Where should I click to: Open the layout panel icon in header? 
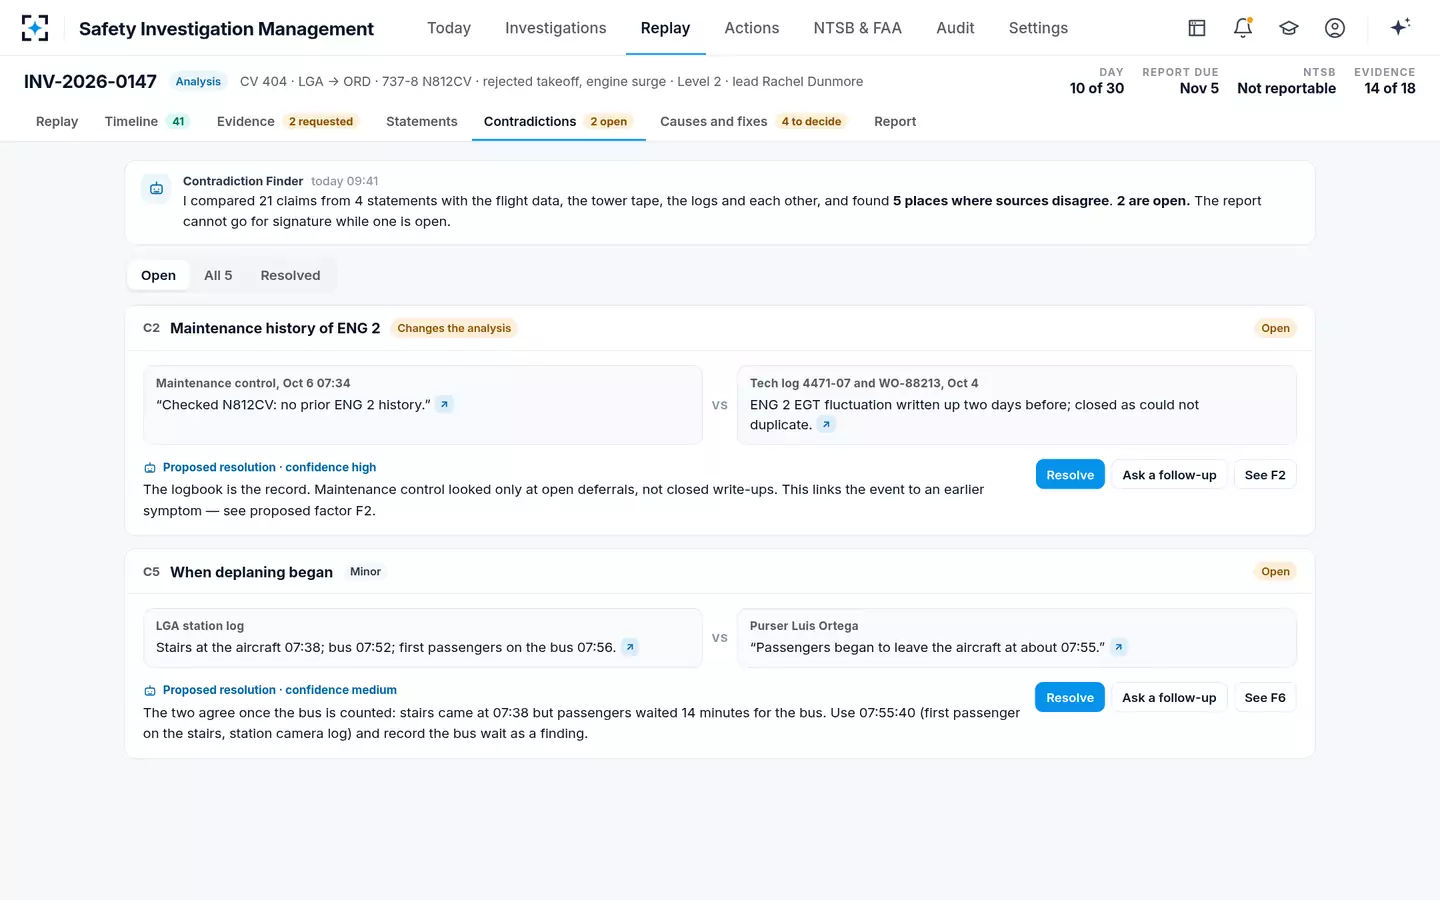click(x=1197, y=28)
